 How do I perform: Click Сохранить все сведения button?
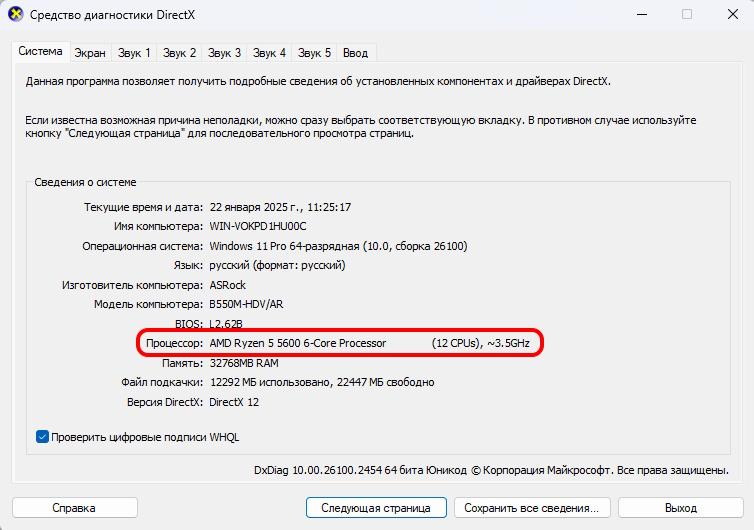point(532,508)
